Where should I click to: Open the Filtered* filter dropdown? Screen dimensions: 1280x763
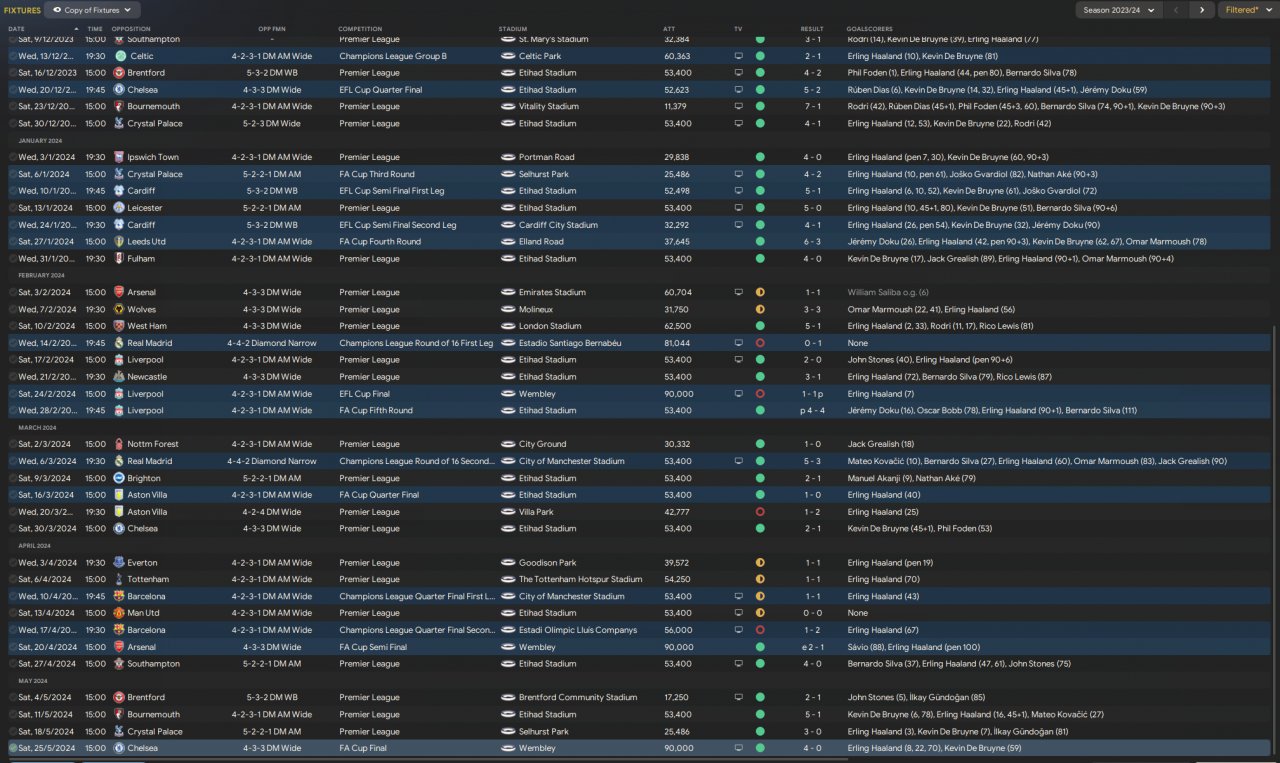tap(1247, 10)
